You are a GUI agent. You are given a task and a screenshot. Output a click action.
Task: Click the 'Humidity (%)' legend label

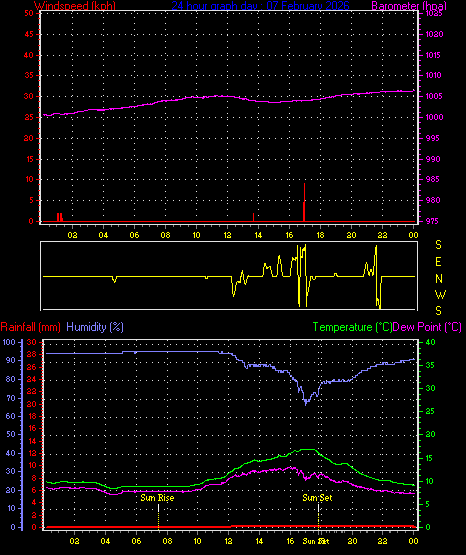tap(95, 327)
